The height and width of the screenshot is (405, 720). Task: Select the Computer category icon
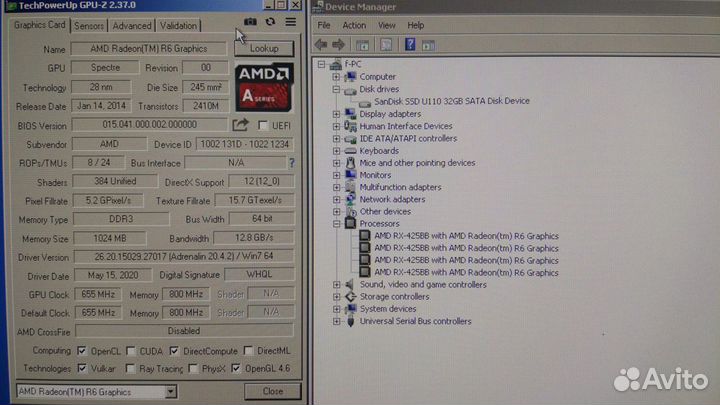[x=350, y=77]
